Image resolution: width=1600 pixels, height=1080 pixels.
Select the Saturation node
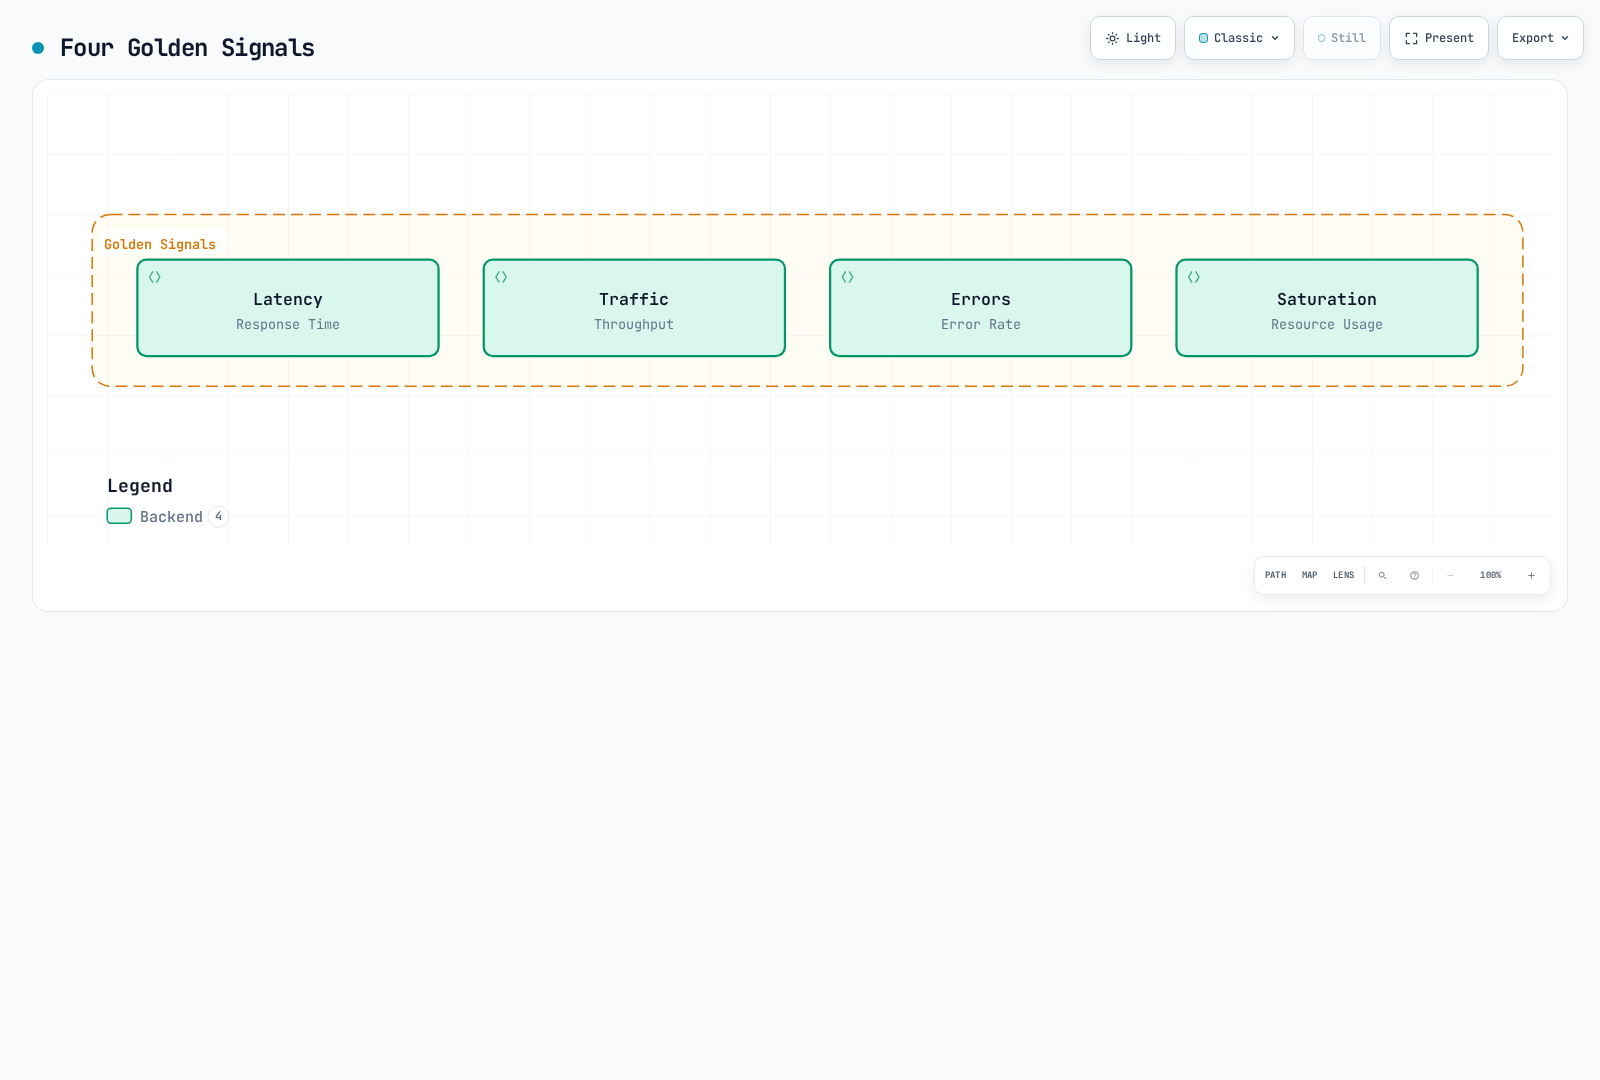tap(1327, 308)
